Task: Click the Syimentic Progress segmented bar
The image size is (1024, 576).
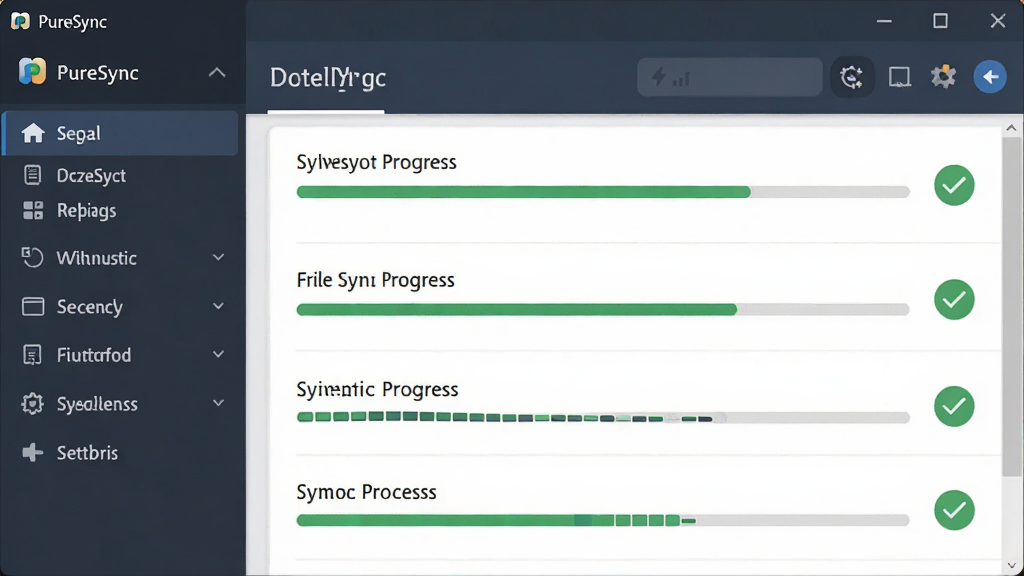Action: 603,417
